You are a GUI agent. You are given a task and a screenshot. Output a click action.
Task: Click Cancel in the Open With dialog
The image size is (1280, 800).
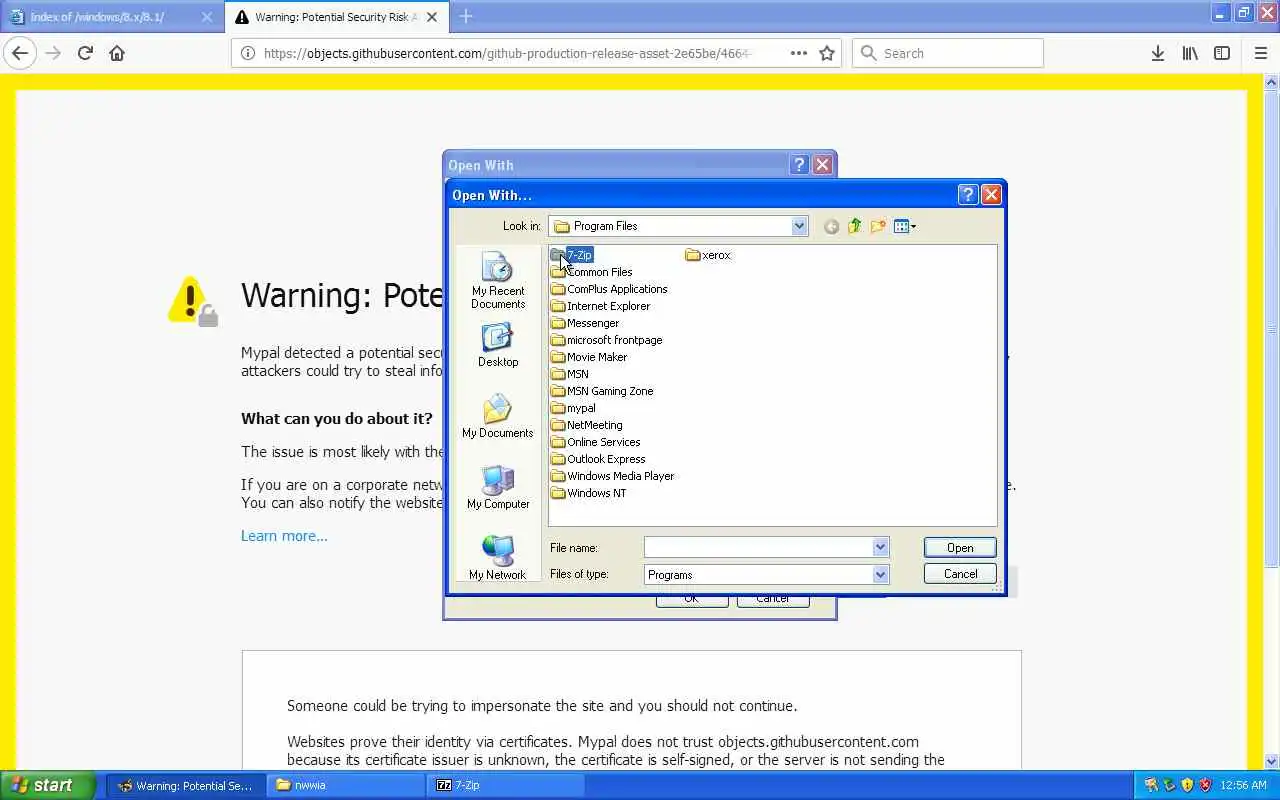pyautogui.click(x=960, y=573)
